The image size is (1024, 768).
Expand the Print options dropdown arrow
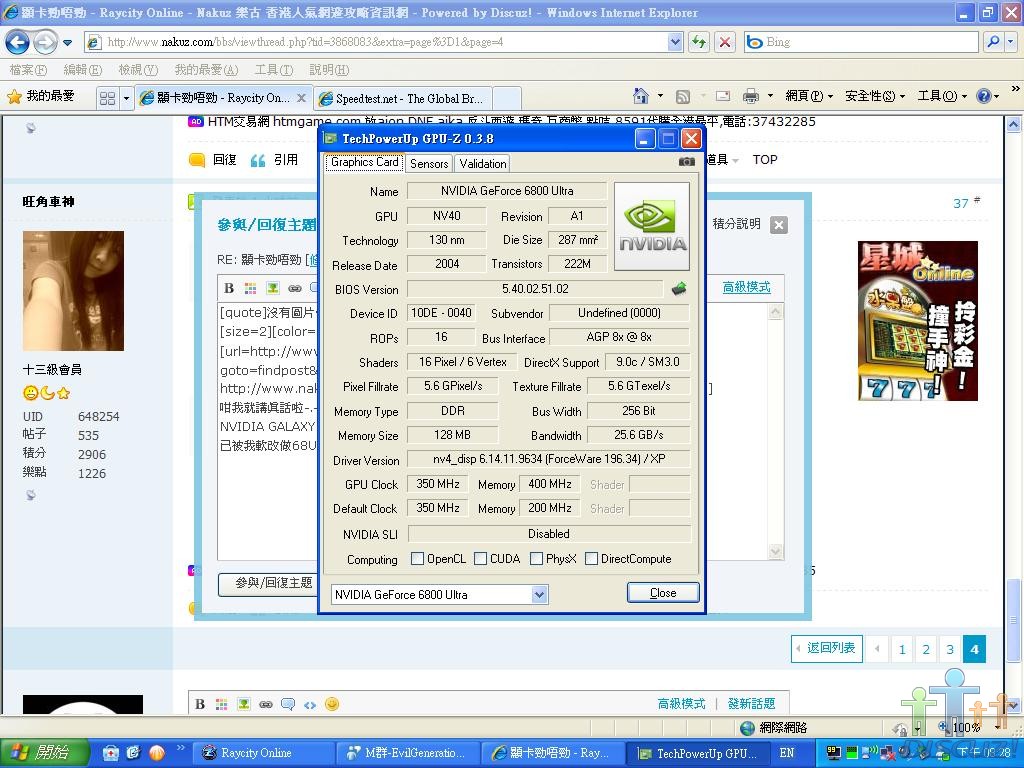point(770,97)
